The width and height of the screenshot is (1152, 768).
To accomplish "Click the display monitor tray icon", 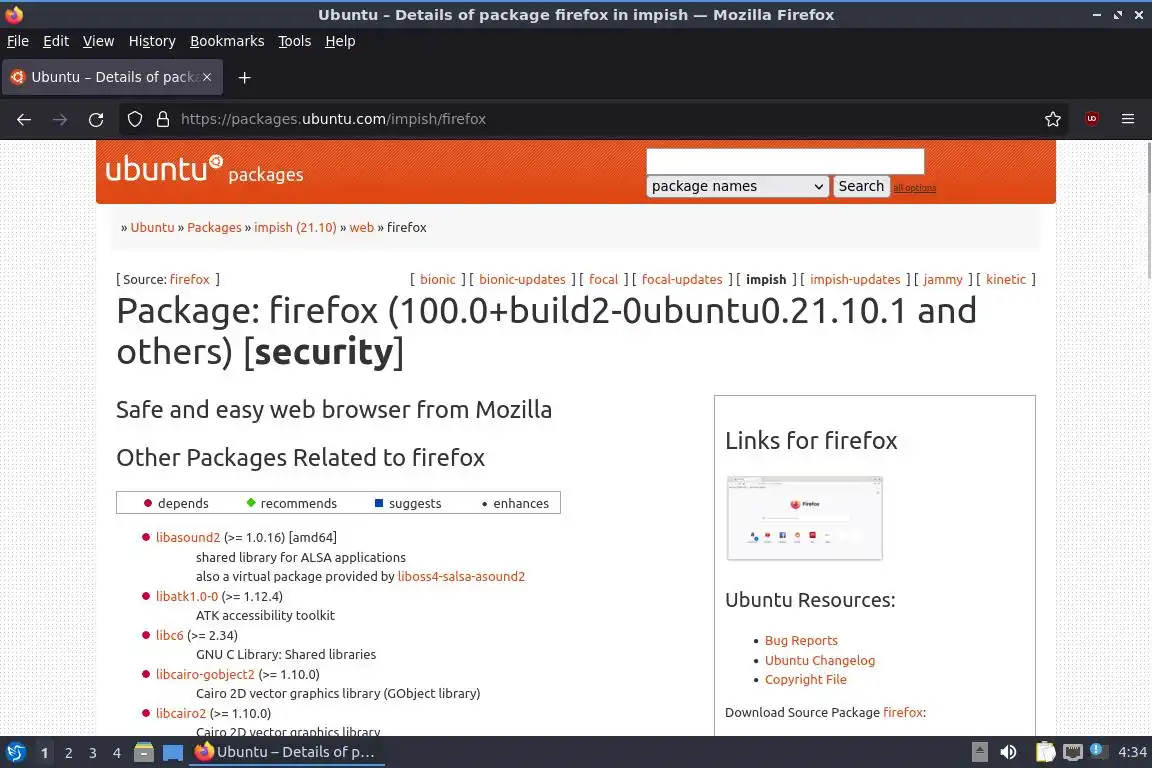I will click(x=1073, y=752).
